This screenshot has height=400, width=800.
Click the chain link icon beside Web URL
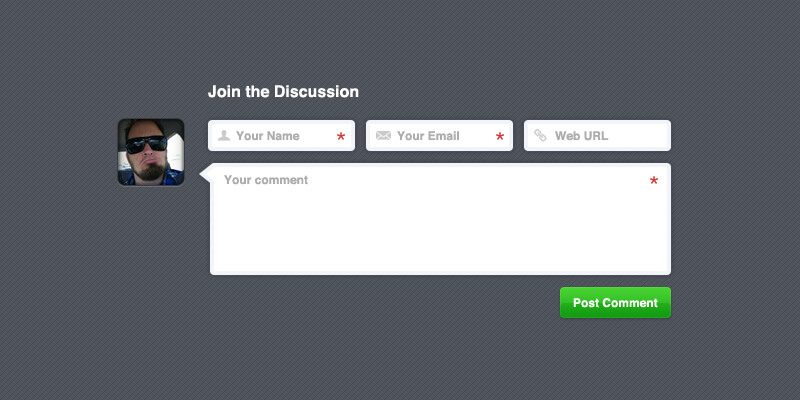(540, 136)
